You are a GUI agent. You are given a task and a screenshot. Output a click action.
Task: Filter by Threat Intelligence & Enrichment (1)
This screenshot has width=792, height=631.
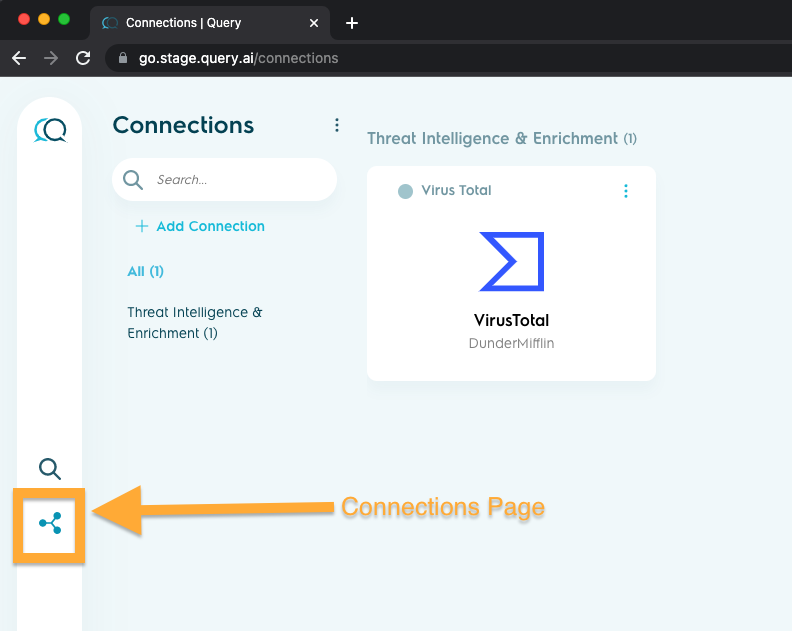(x=195, y=322)
